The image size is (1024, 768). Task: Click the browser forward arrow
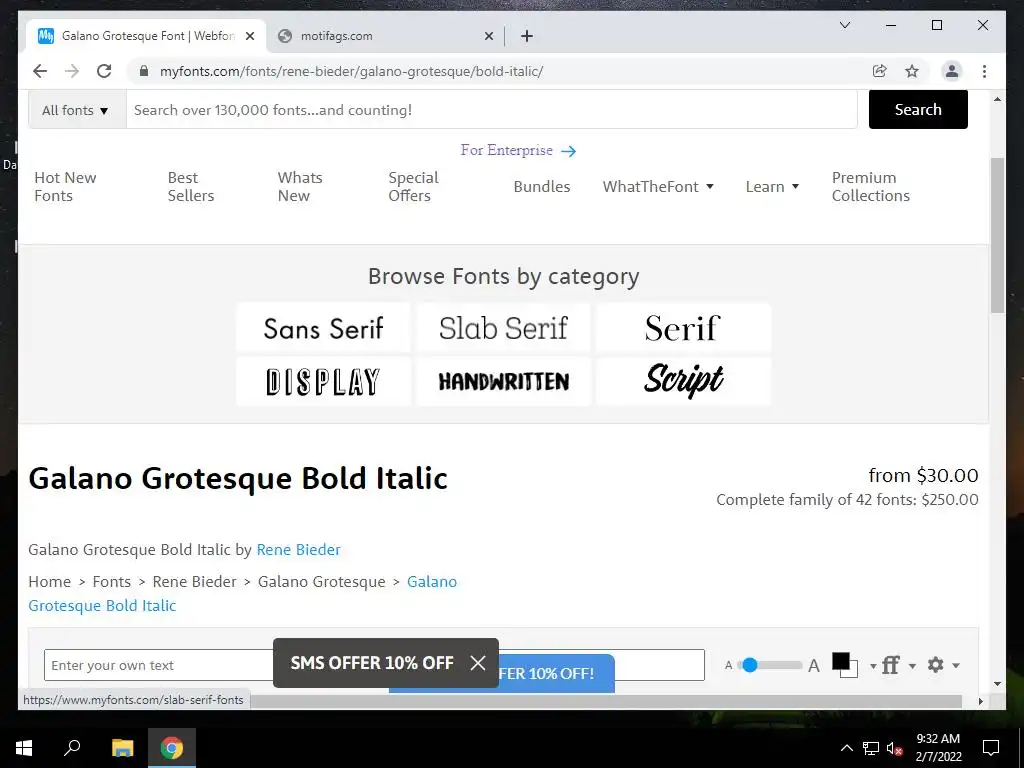[72, 71]
